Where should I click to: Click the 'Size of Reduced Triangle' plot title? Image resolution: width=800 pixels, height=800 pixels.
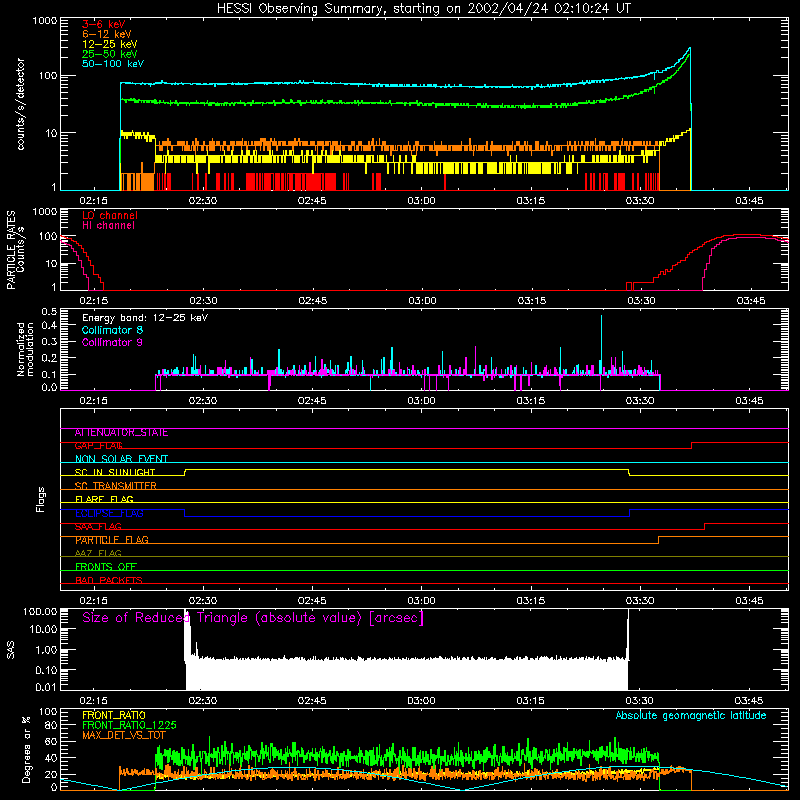coord(253,618)
